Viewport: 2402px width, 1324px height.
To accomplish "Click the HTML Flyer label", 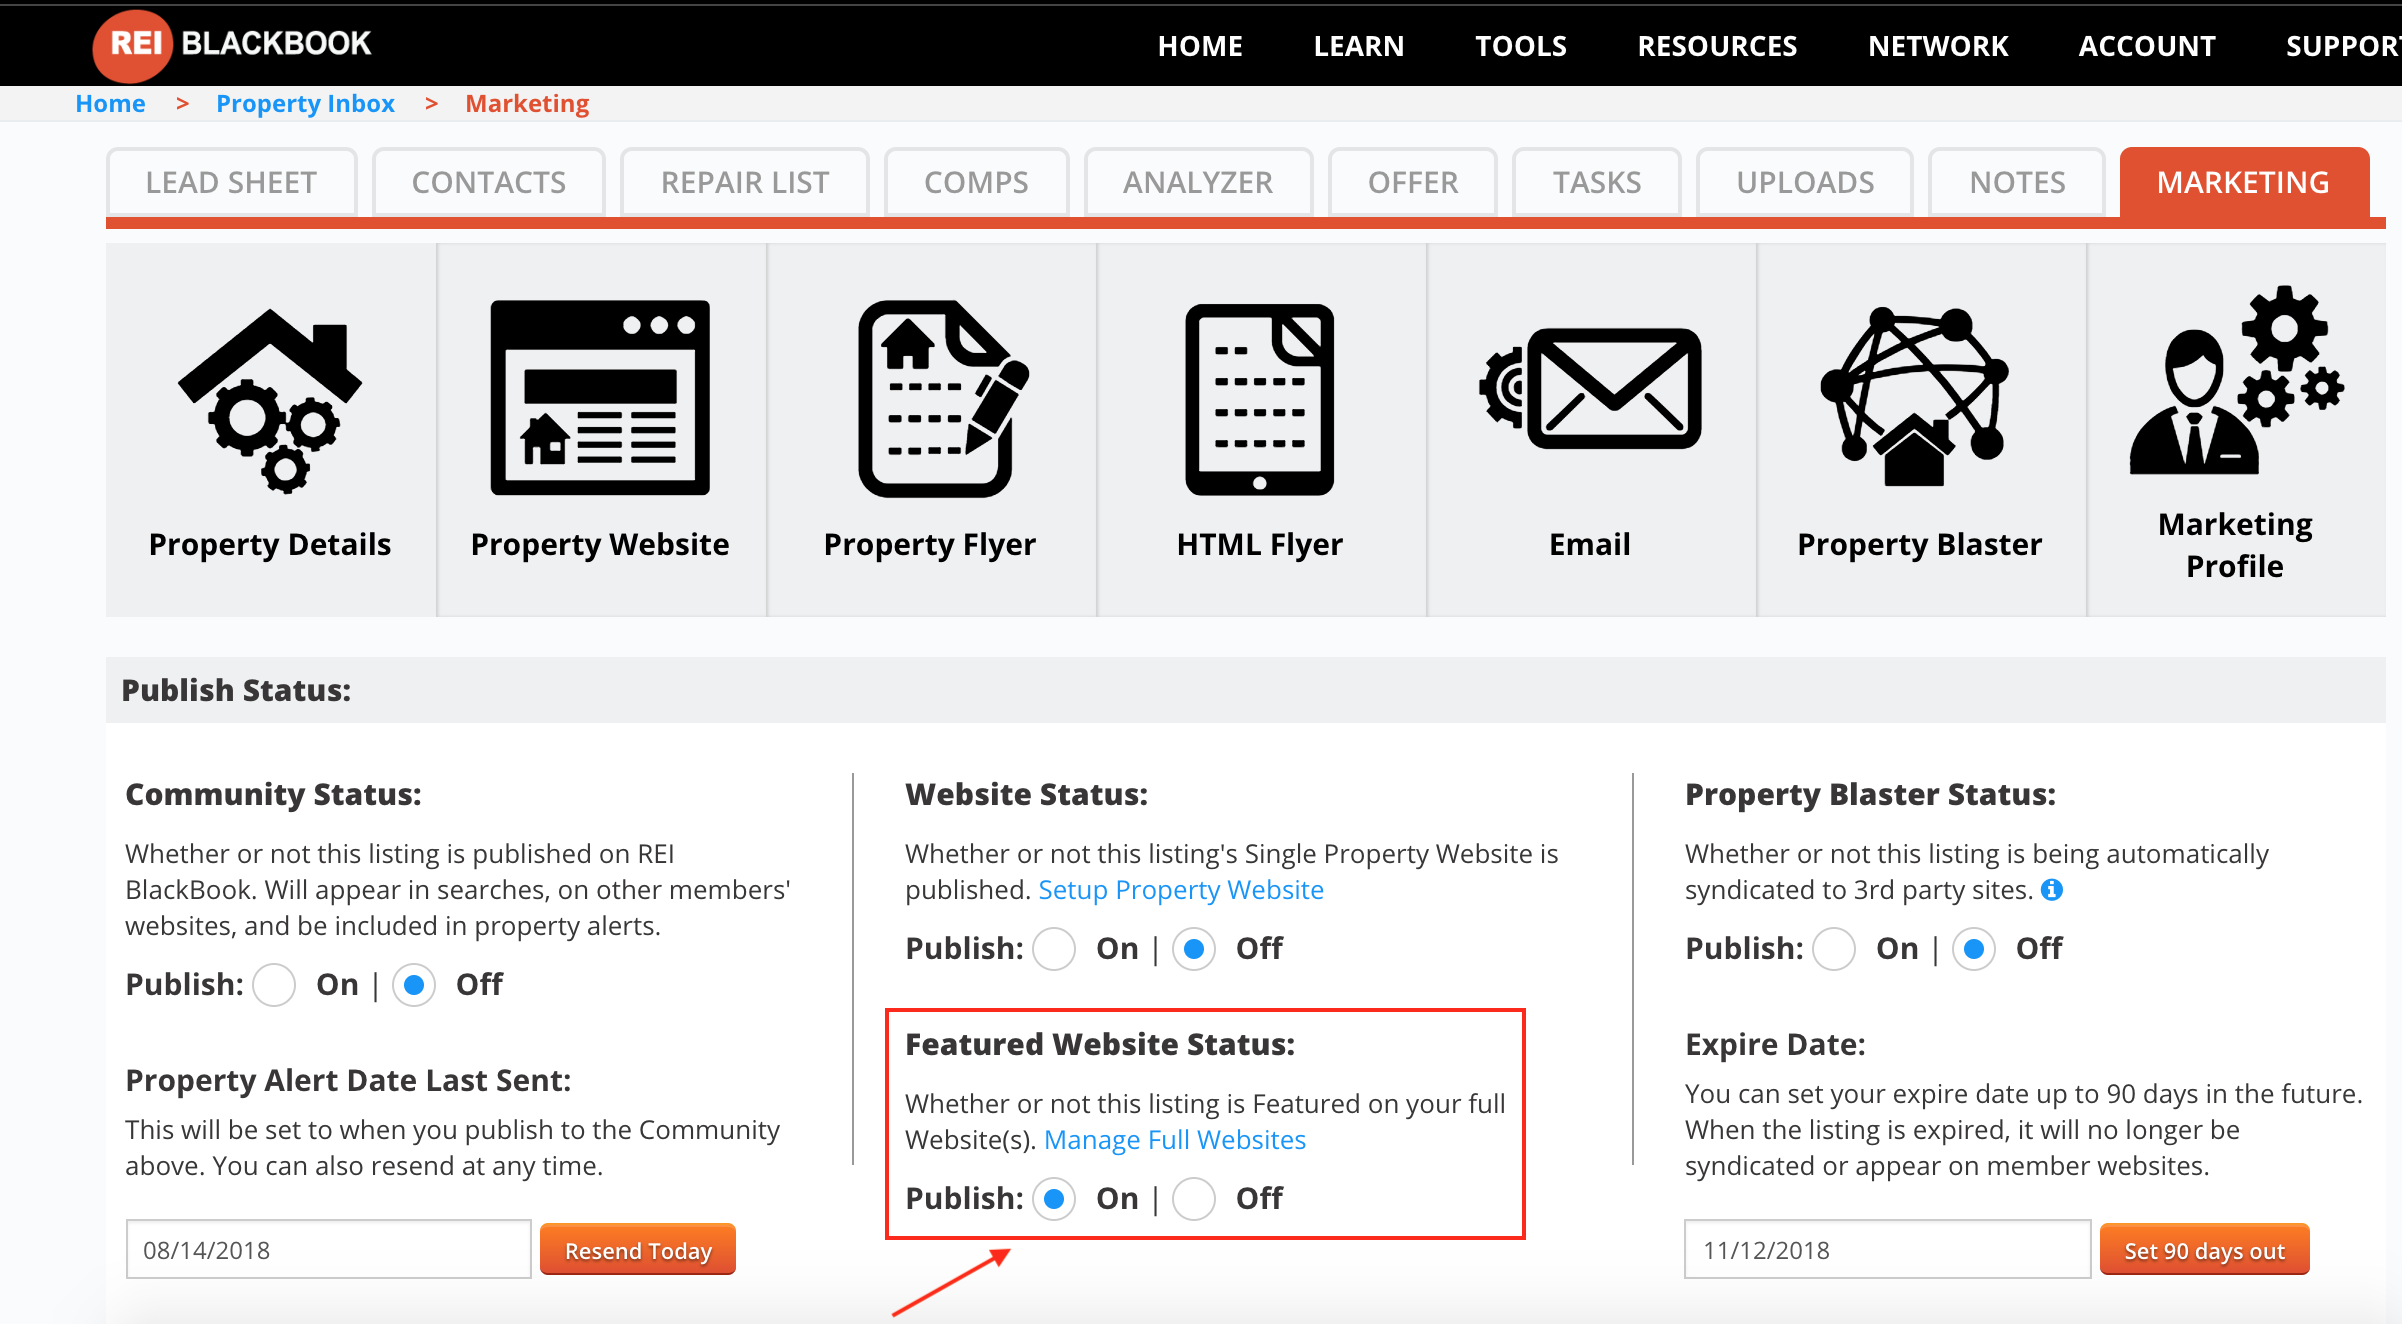I will click(1260, 545).
